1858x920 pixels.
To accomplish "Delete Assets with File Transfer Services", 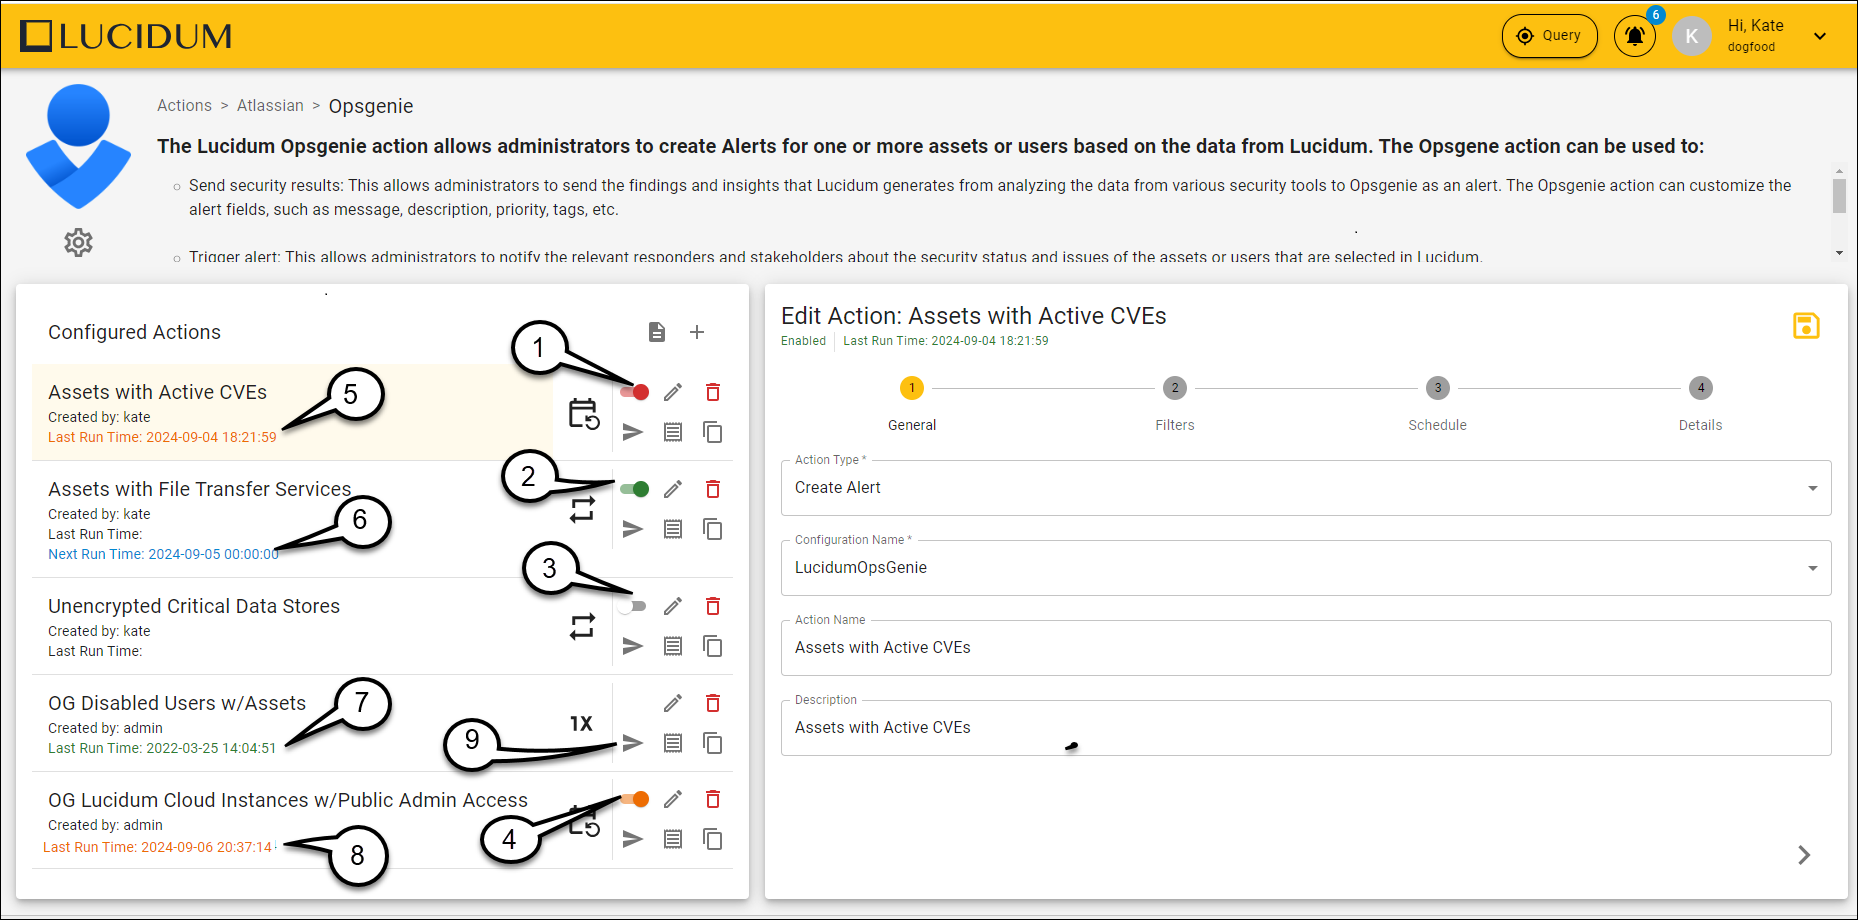I will (713, 489).
